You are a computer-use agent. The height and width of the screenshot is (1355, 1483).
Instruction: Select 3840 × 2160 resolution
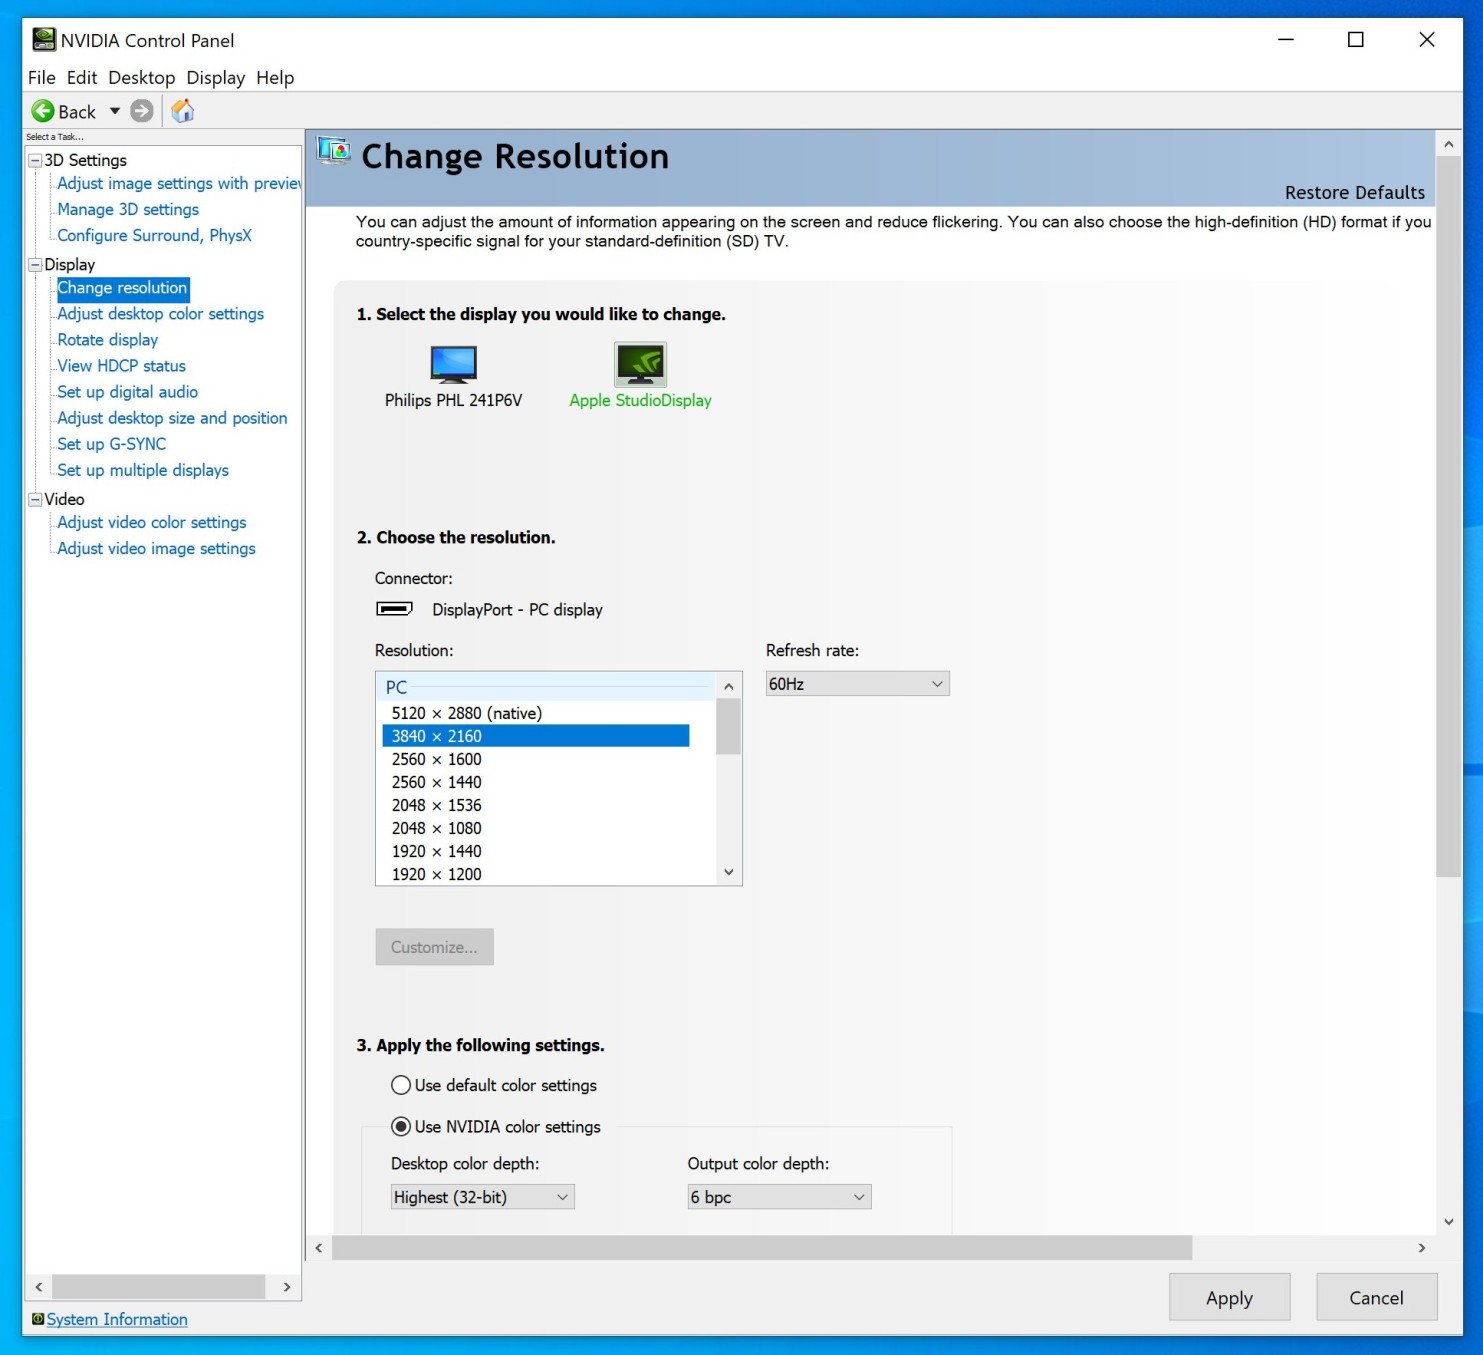click(536, 736)
